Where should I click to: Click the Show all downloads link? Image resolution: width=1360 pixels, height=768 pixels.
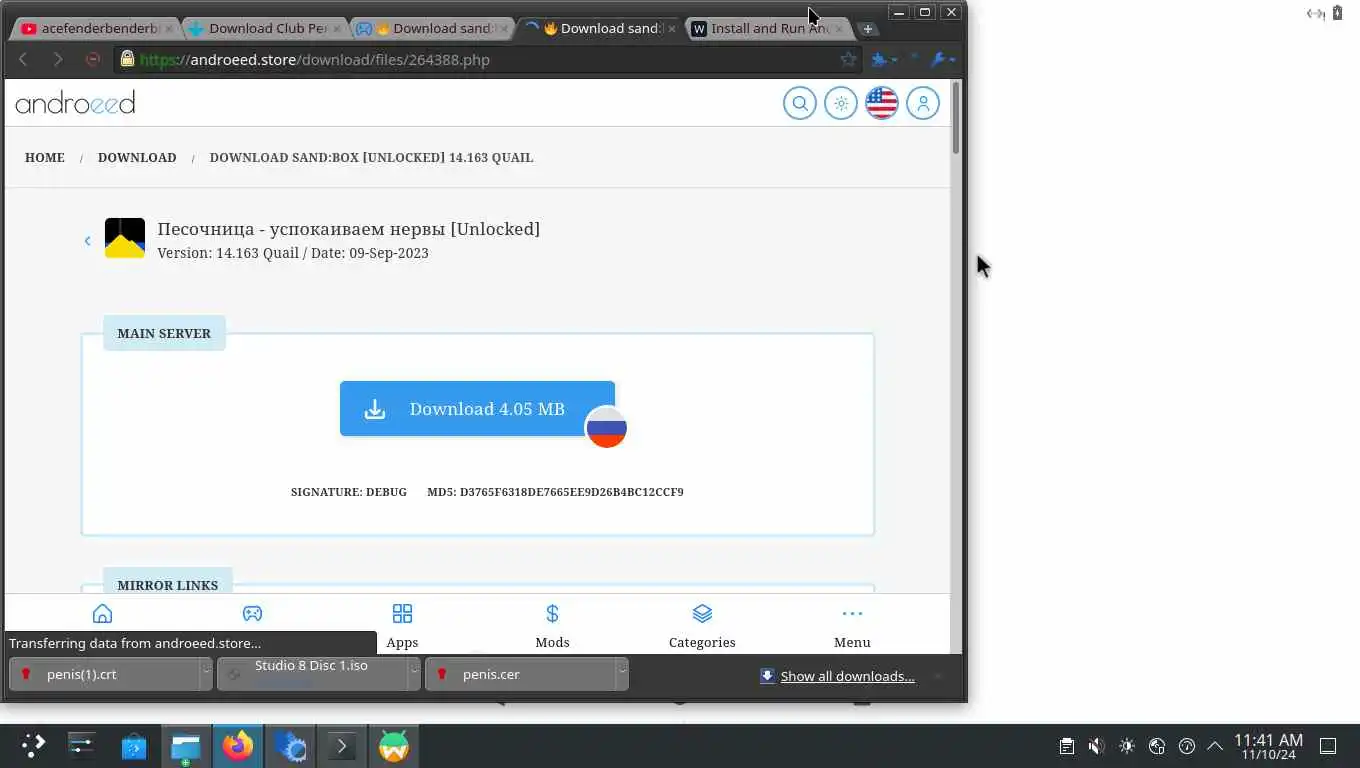[847, 676]
